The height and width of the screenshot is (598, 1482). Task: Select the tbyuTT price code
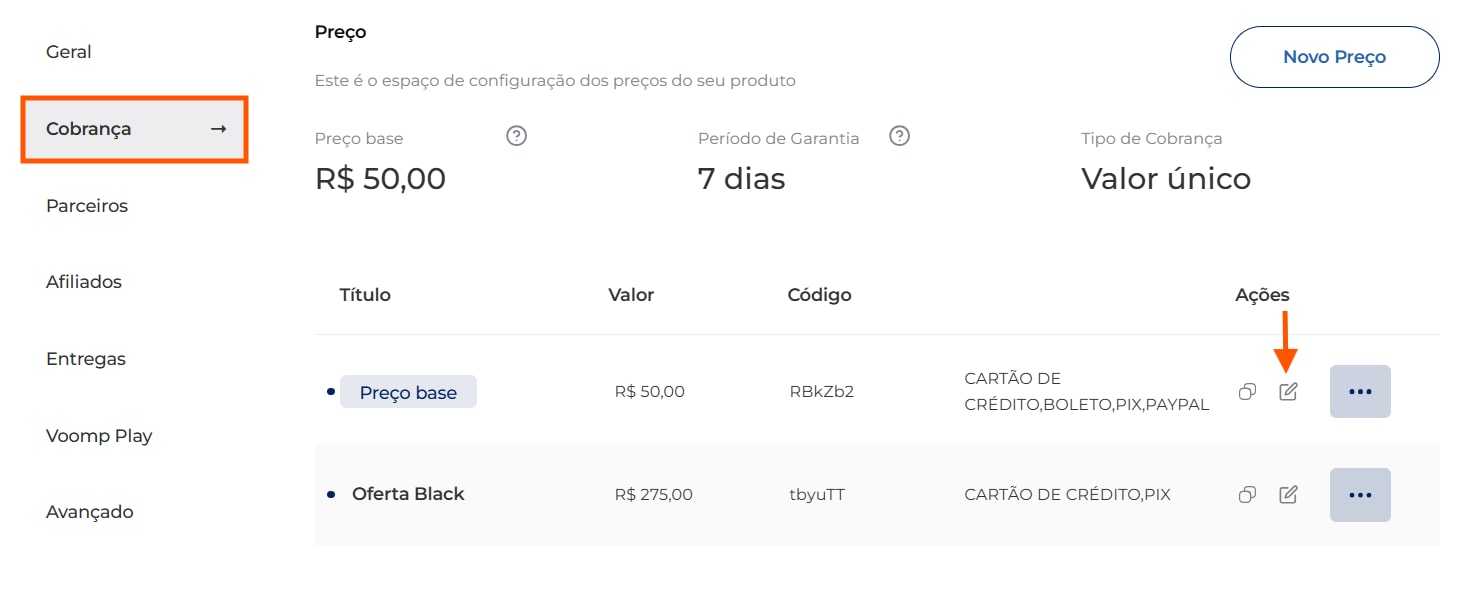pyautogui.click(x=816, y=494)
